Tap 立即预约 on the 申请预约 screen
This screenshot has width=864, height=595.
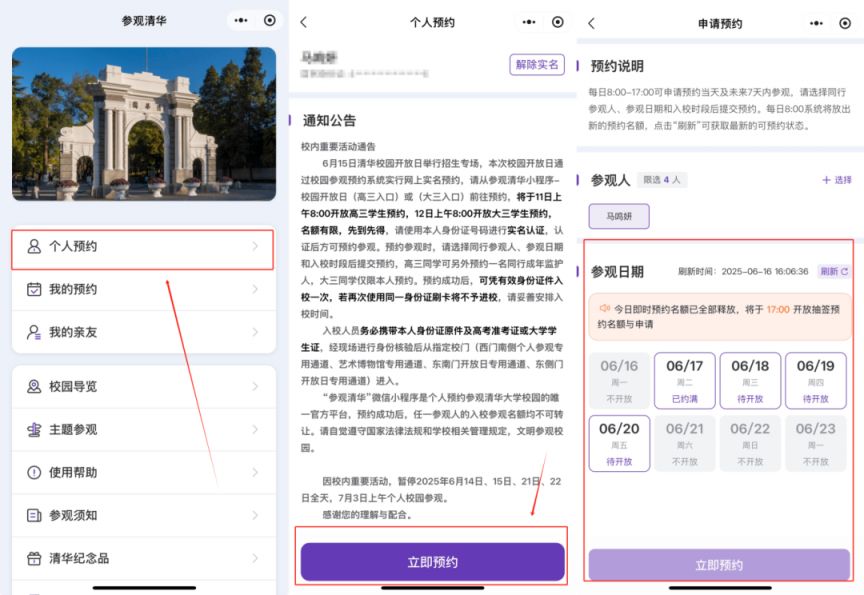pos(719,565)
